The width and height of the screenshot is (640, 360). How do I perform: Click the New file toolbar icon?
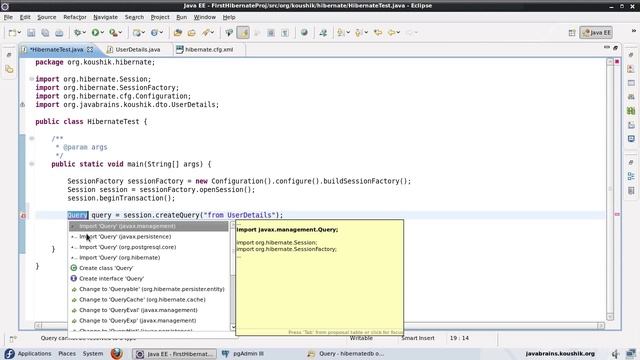[12, 33]
